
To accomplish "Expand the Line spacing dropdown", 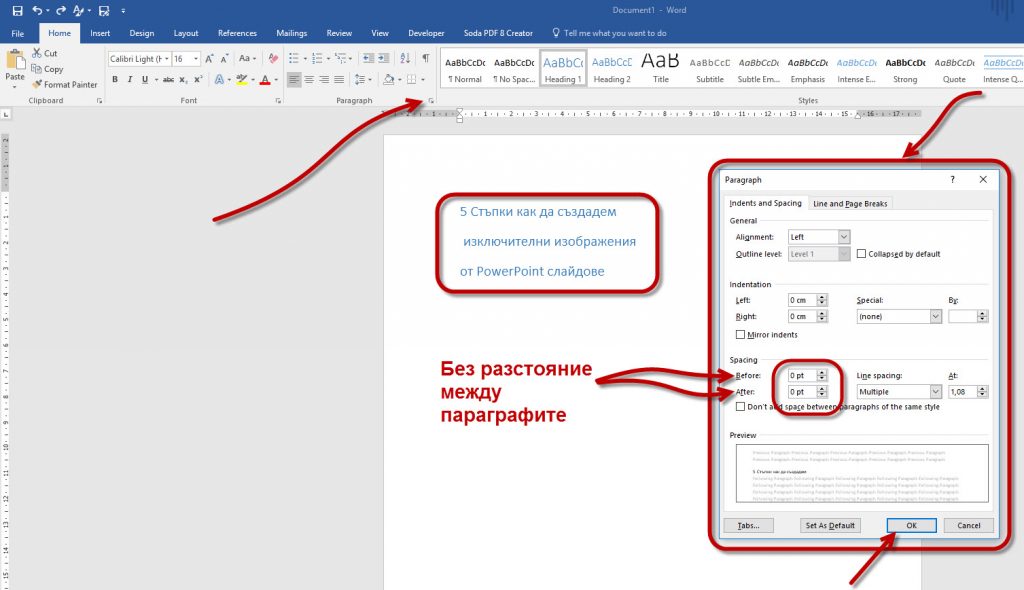I will pos(935,392).
